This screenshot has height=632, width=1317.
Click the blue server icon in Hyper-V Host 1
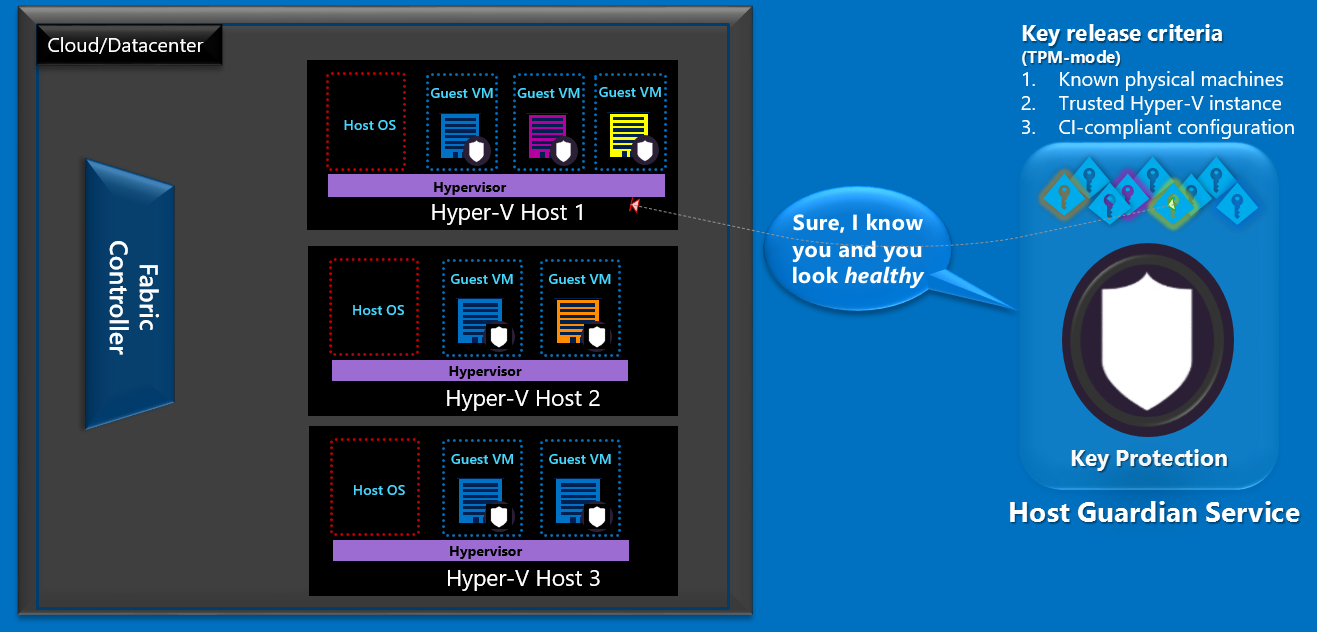point(460,136)
